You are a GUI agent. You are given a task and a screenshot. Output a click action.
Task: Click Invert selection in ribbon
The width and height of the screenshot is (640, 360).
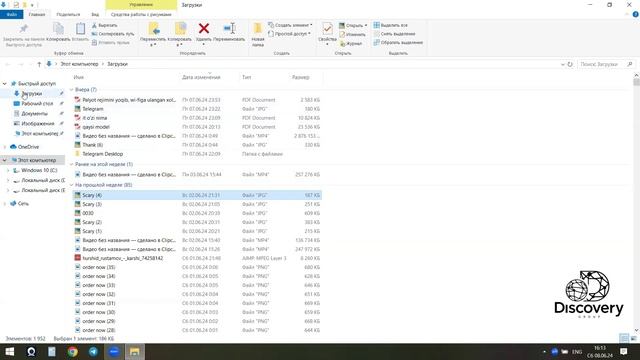(x=398, y=42)
